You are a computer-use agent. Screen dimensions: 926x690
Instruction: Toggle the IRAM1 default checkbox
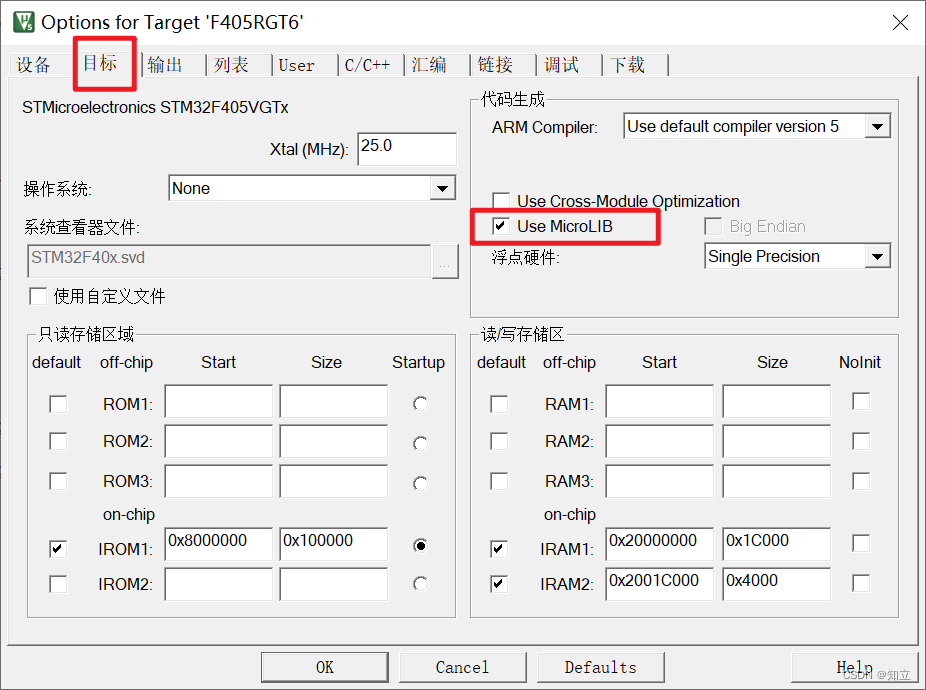point(499,549)
